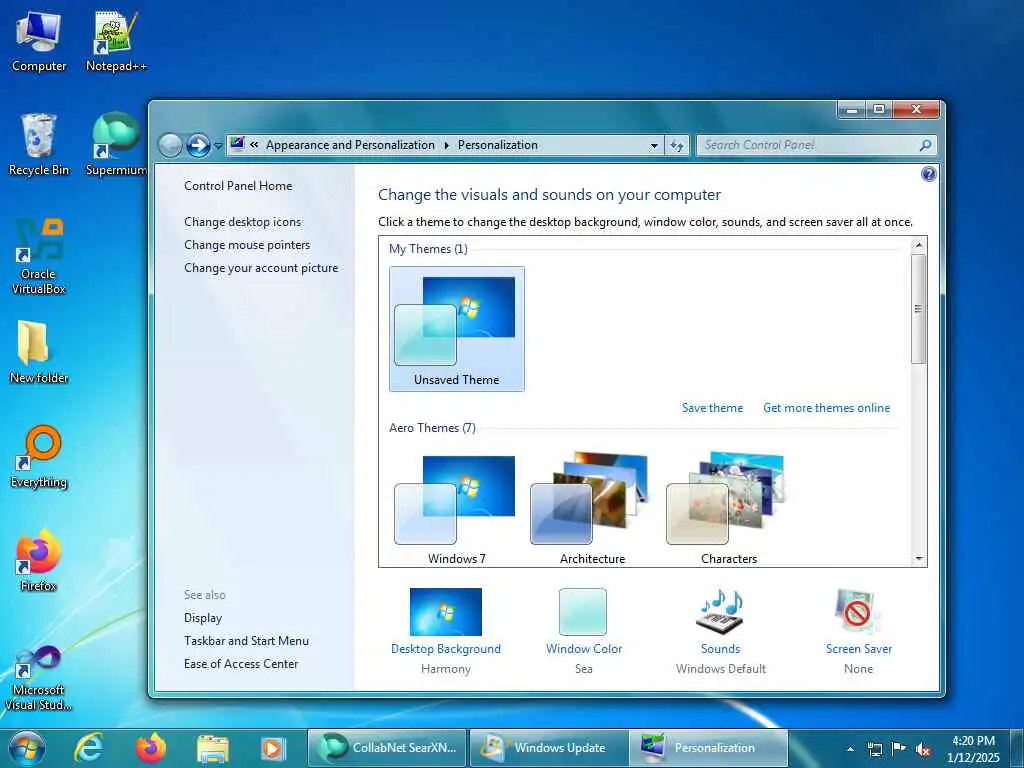
Task: Click the Personalization breadcrumb segment
Action: (x=498, y=145)
